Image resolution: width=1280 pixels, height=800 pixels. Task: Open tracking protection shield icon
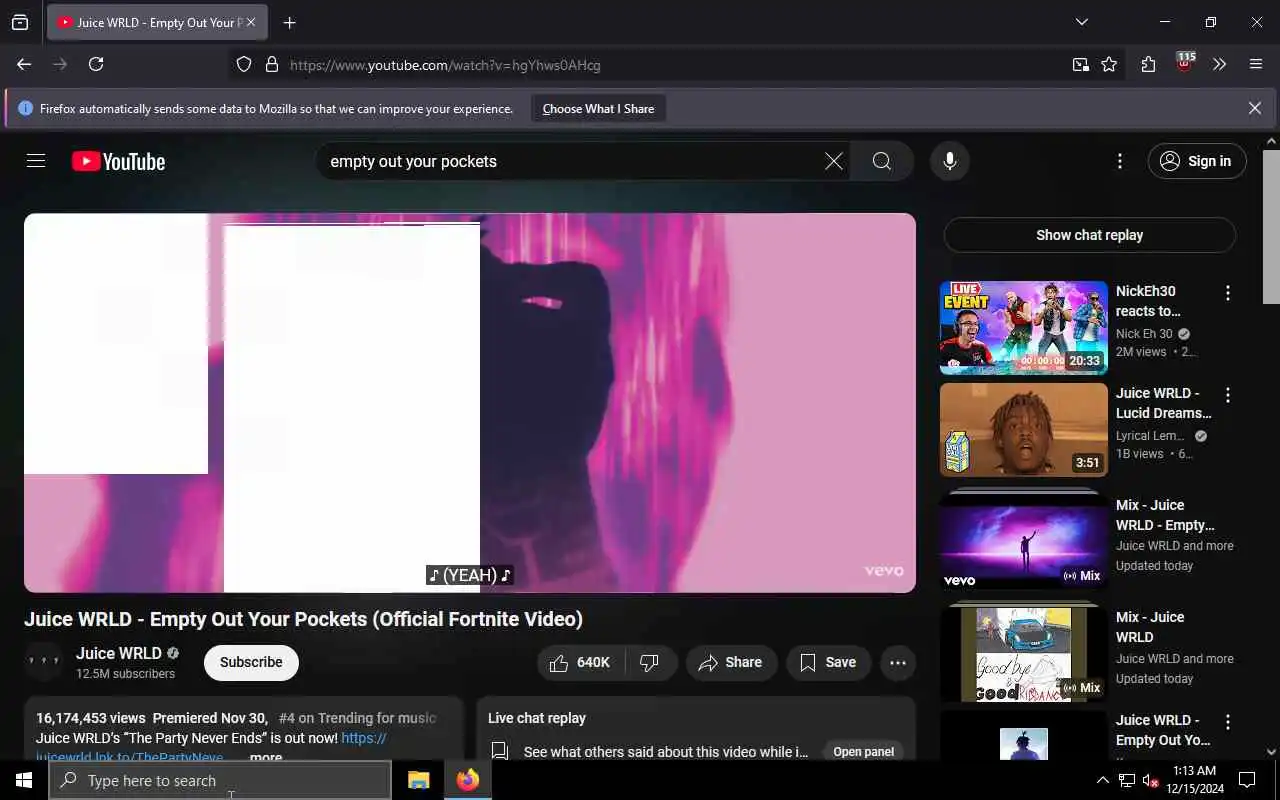tap(244, 65)
